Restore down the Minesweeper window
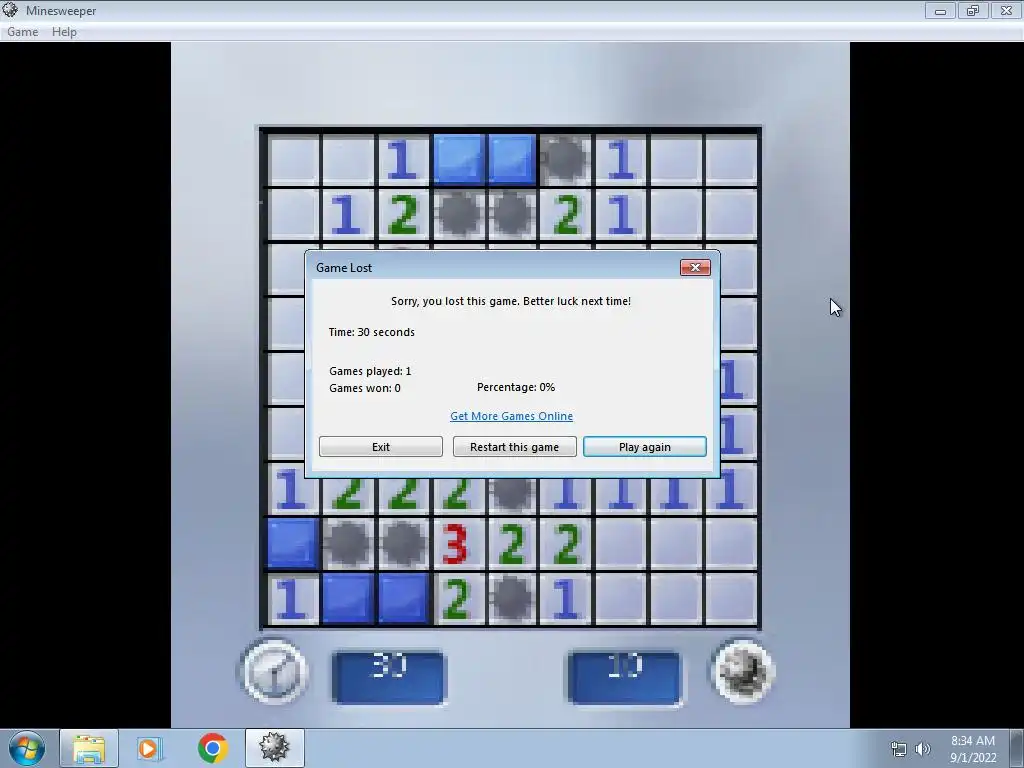 [x=973, y=10]
